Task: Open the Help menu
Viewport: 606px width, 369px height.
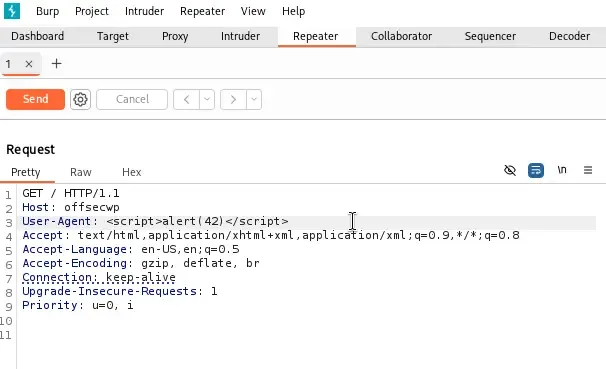Action: pos(293,11)
